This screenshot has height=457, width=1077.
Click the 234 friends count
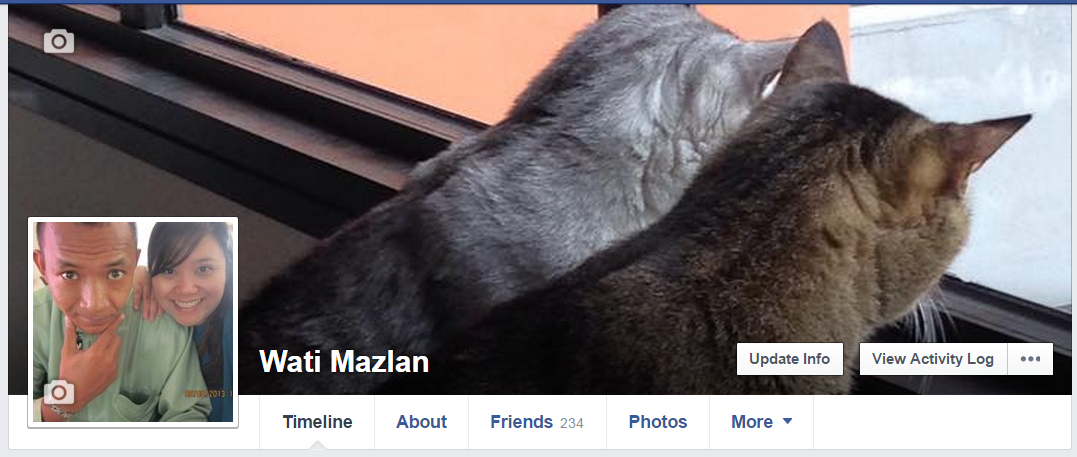[x=571, y=423]
